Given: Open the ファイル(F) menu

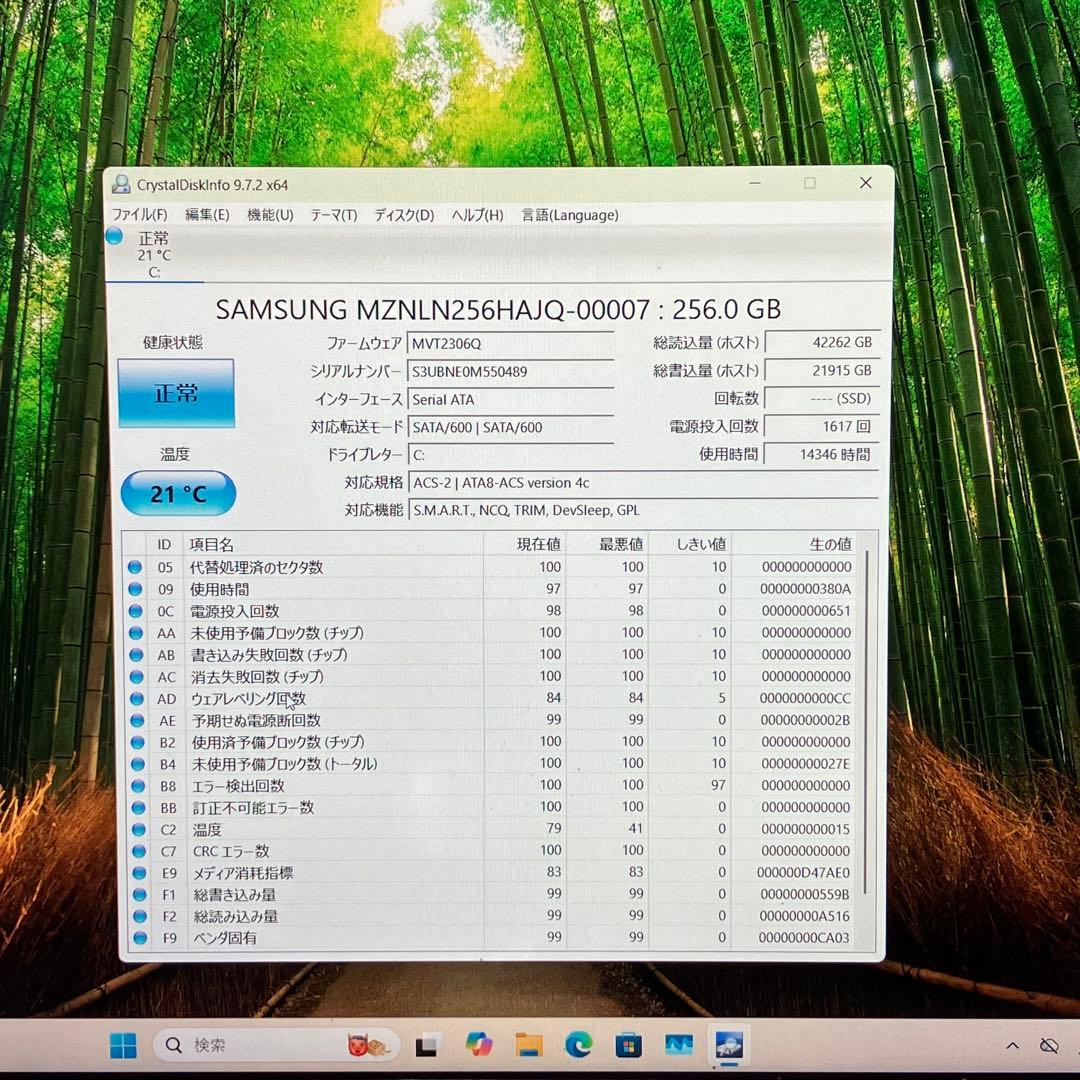Looking at the screenshot, I should point(139,215).
